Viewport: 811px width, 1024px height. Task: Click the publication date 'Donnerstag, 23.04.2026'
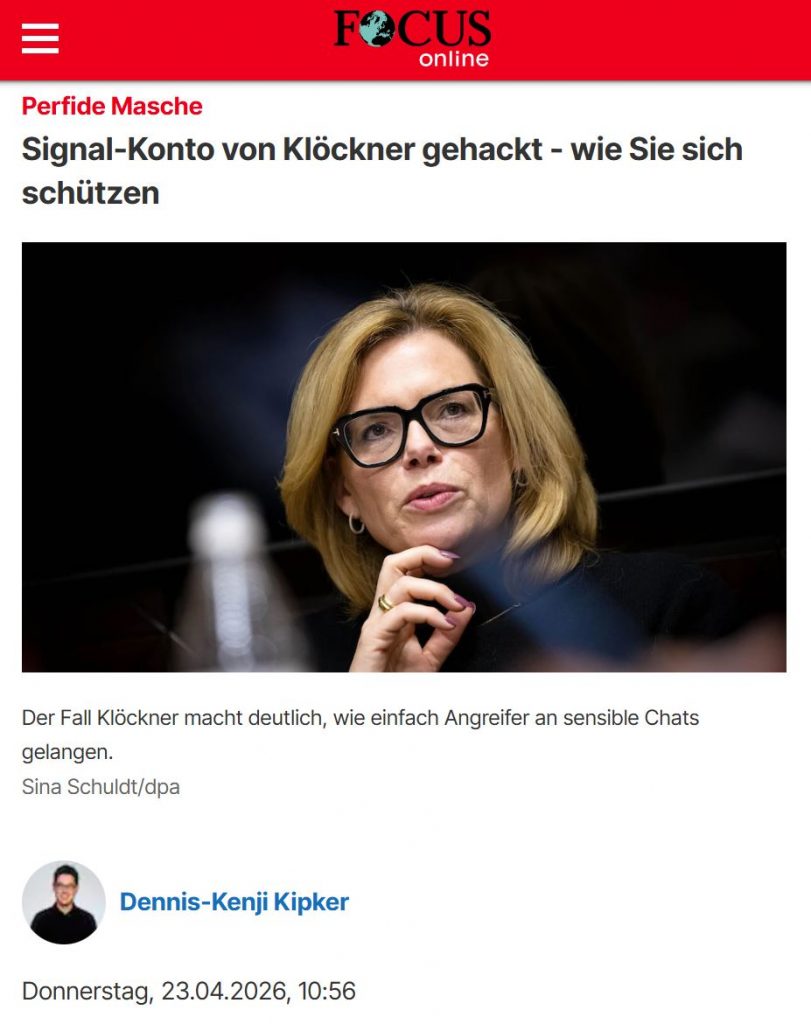point(155,991)
